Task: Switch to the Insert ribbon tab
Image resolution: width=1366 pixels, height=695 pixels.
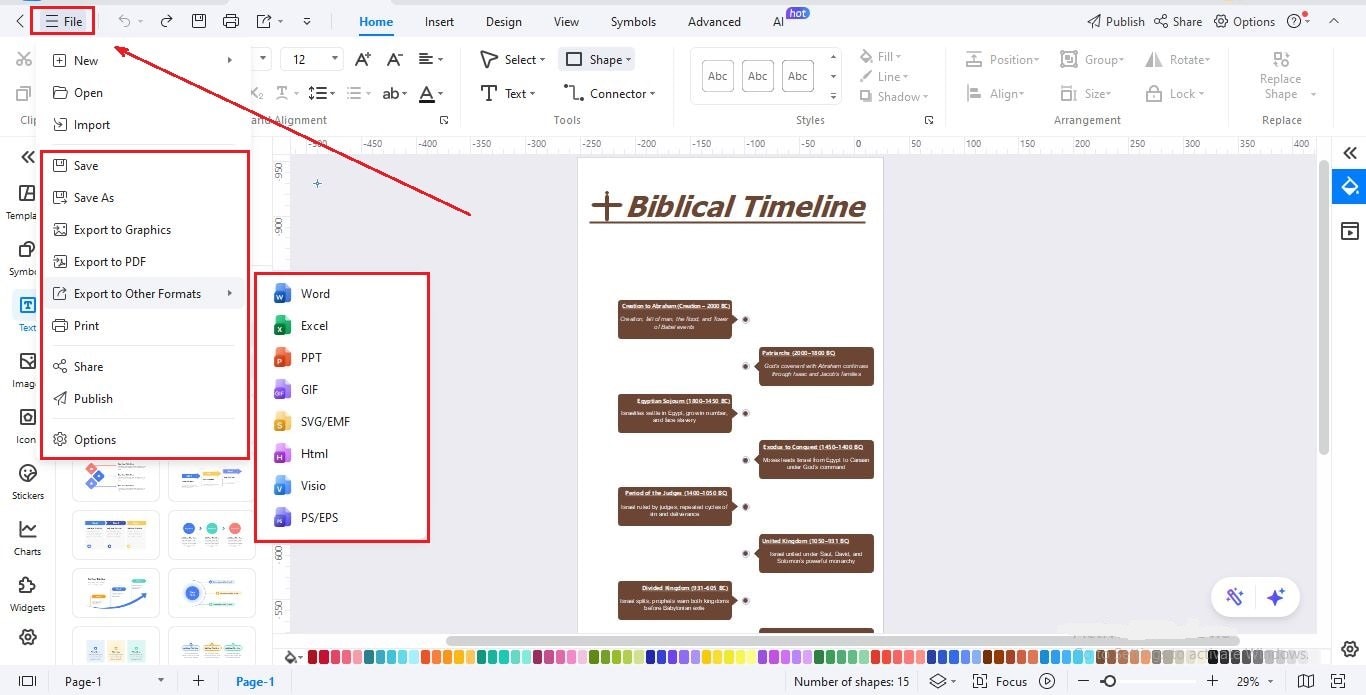Action: 439,21
